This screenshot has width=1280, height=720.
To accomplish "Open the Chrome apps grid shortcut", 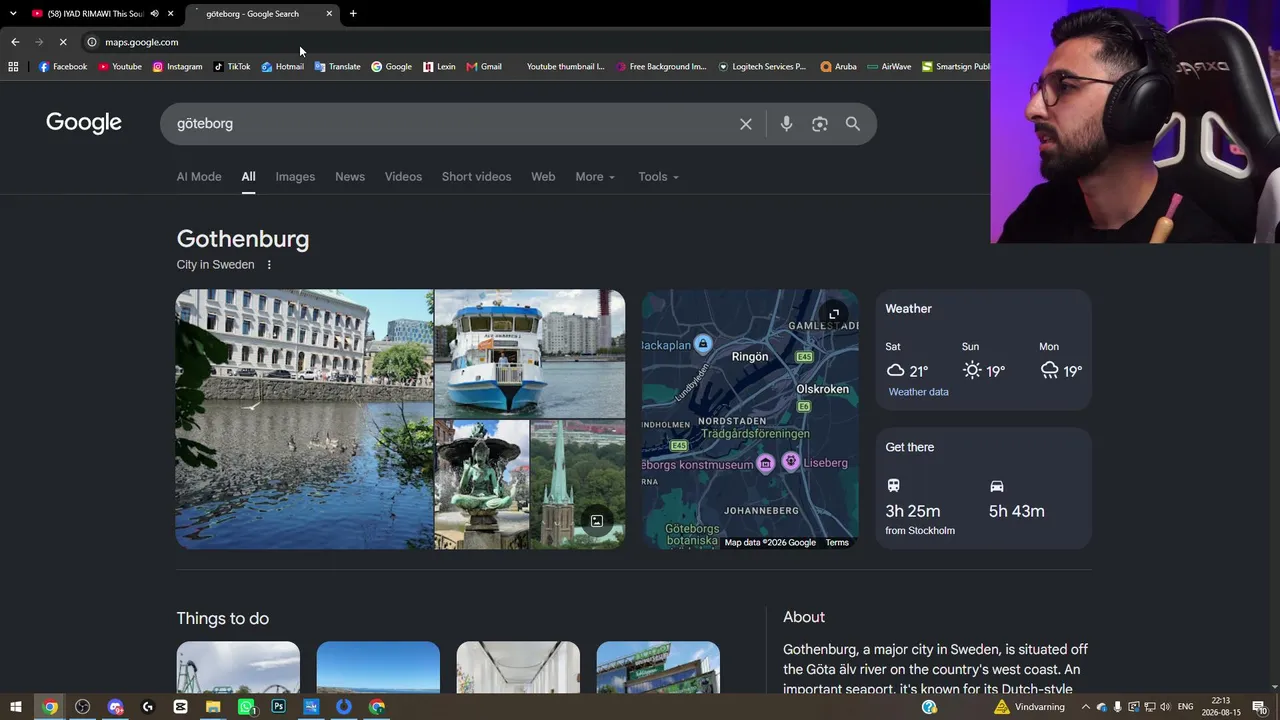I will 13,67.
